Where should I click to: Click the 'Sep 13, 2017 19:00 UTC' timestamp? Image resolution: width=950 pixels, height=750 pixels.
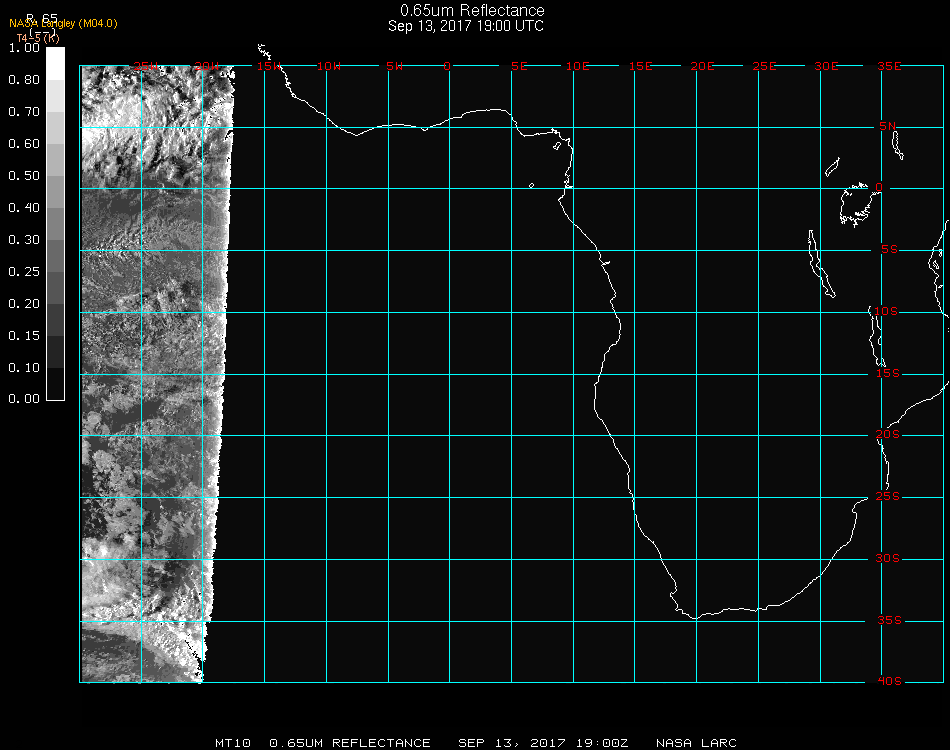coord(466,26)
